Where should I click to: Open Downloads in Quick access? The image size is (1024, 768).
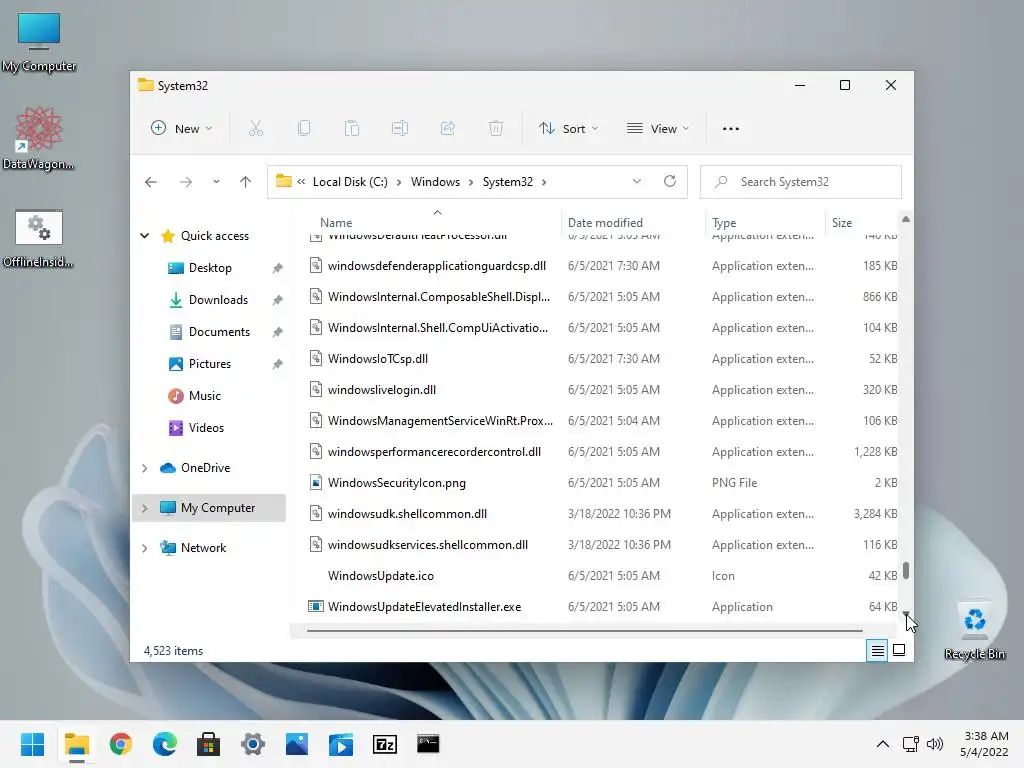(218, 300)
